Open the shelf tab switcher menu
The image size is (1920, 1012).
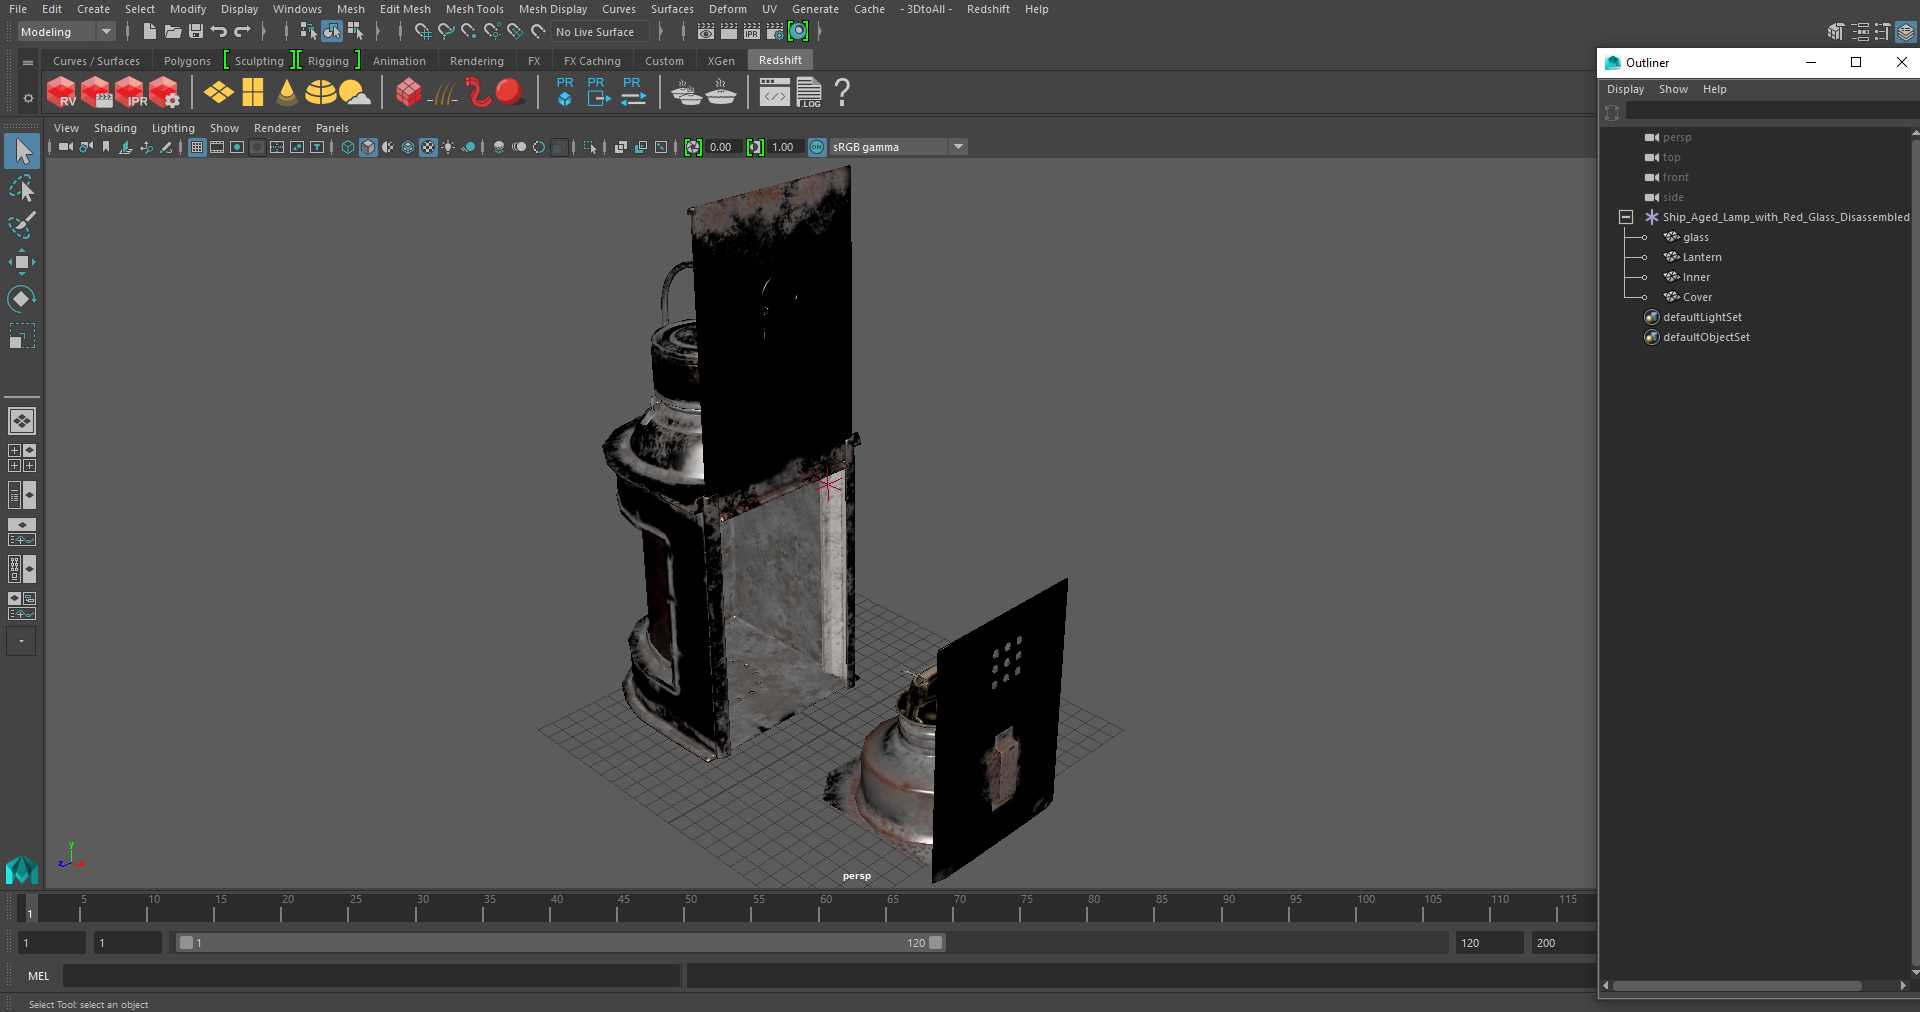[28, 62]
